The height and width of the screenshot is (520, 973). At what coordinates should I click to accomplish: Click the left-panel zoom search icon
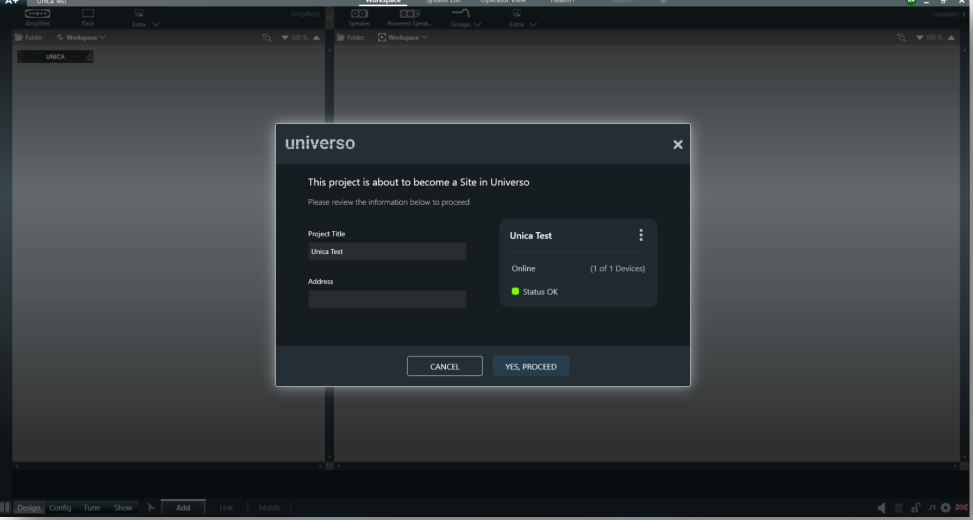click(266, 38)
